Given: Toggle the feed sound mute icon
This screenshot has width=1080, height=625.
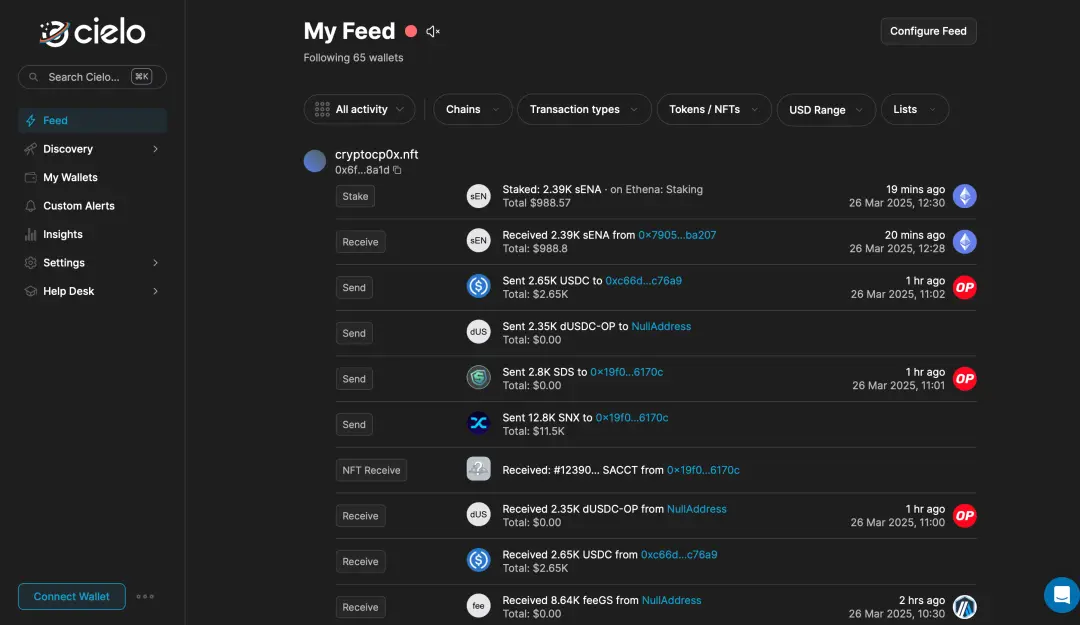Looking at the screenshot, I should point(433,32).
